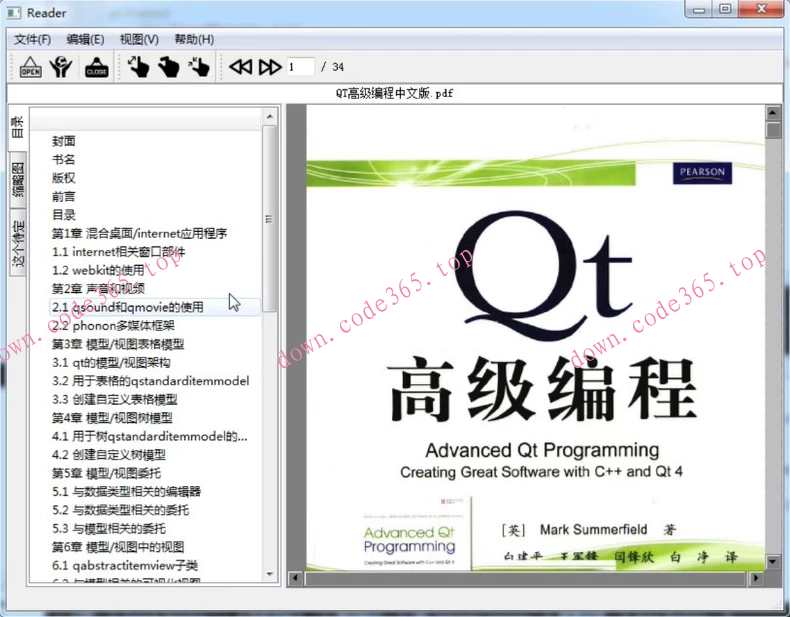Open 第1章 混合桌面/internet应用程序

click(140, 233)
